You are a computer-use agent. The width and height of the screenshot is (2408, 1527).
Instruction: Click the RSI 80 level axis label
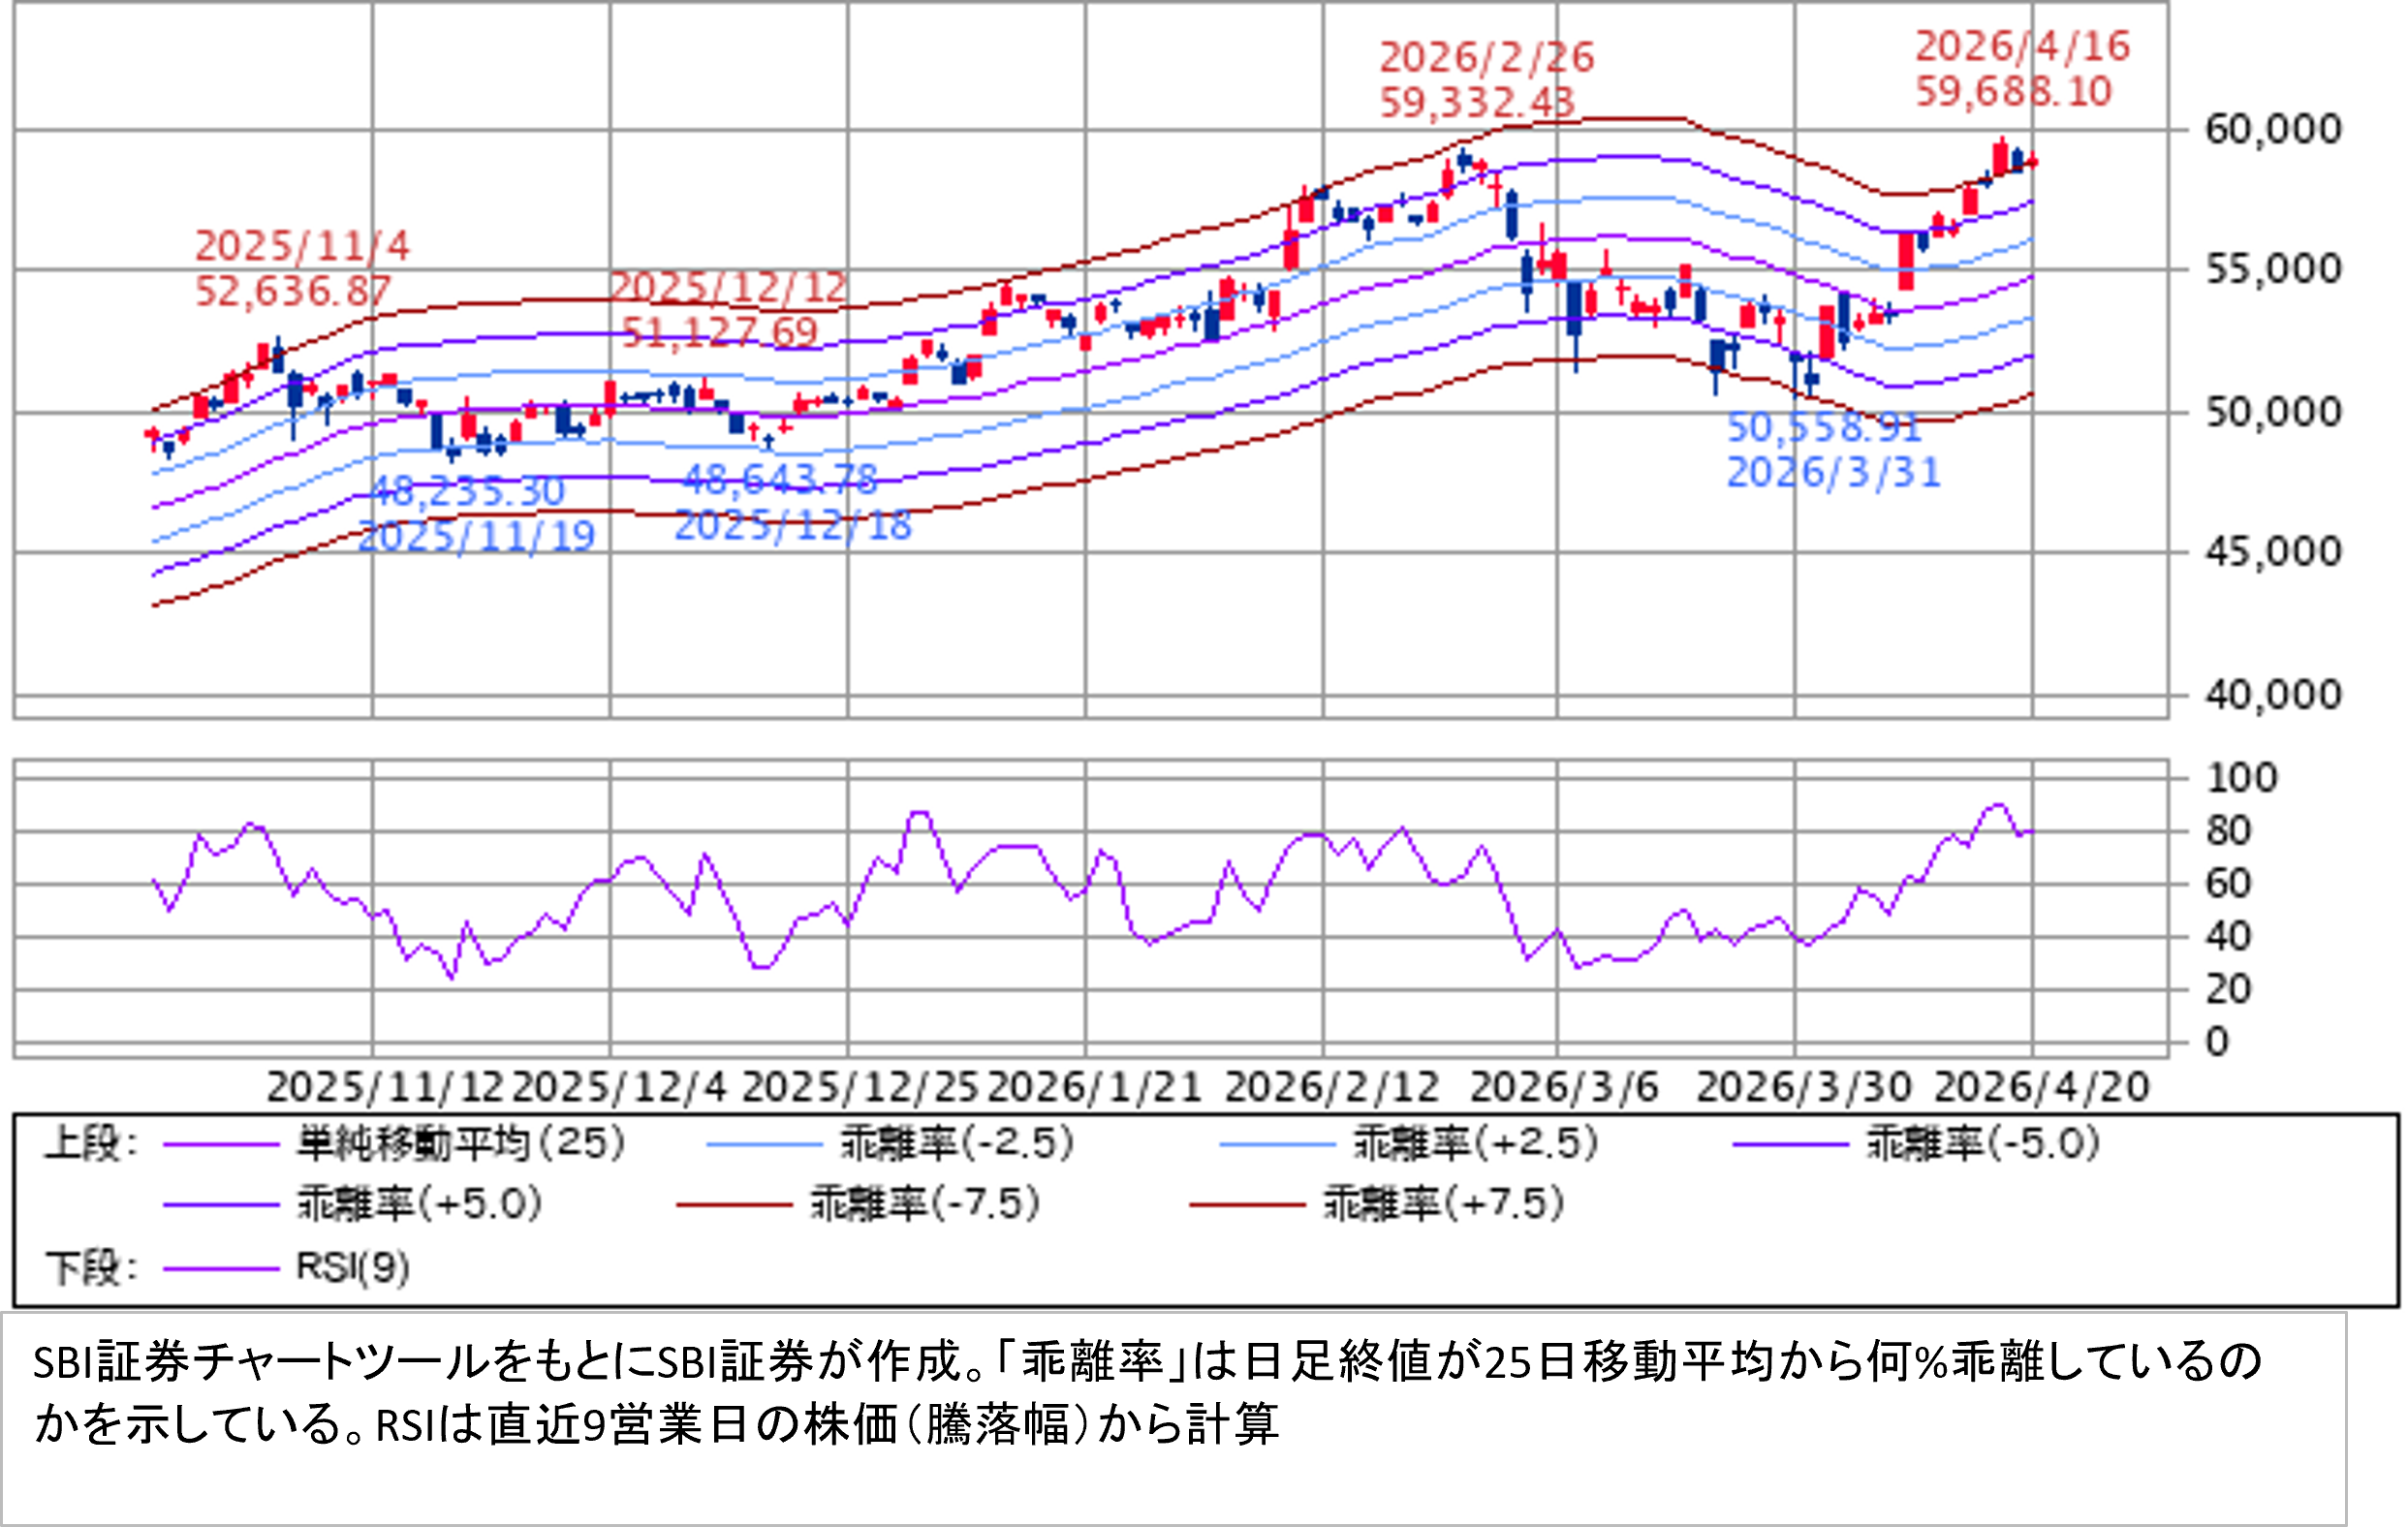pyautogui.click(x=2229, y=830)
